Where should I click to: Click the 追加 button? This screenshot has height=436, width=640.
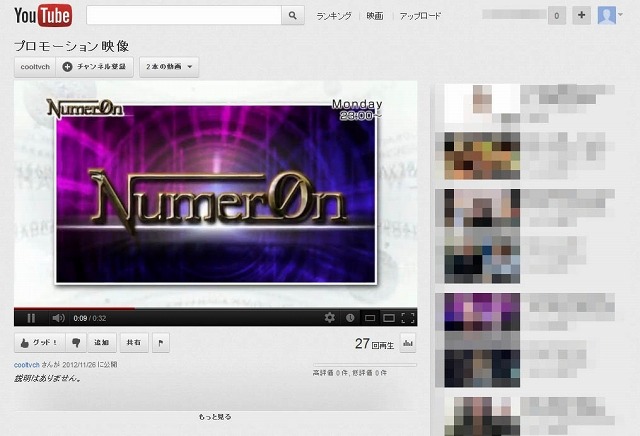102,343
